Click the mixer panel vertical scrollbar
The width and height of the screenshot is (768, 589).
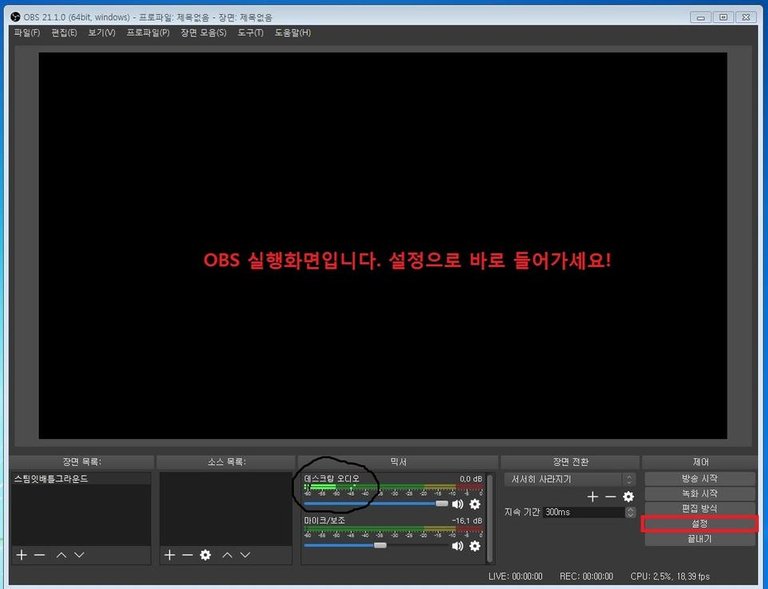pyautogui.click(x=490, y=518)
